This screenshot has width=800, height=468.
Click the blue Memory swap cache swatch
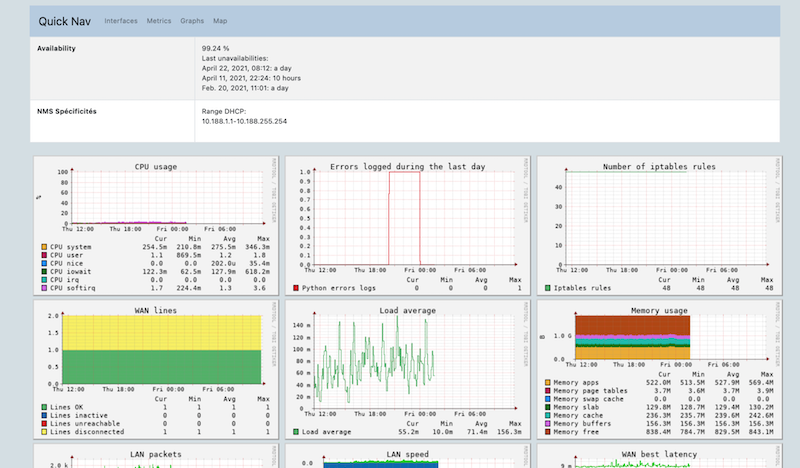[x=547, y=399]
